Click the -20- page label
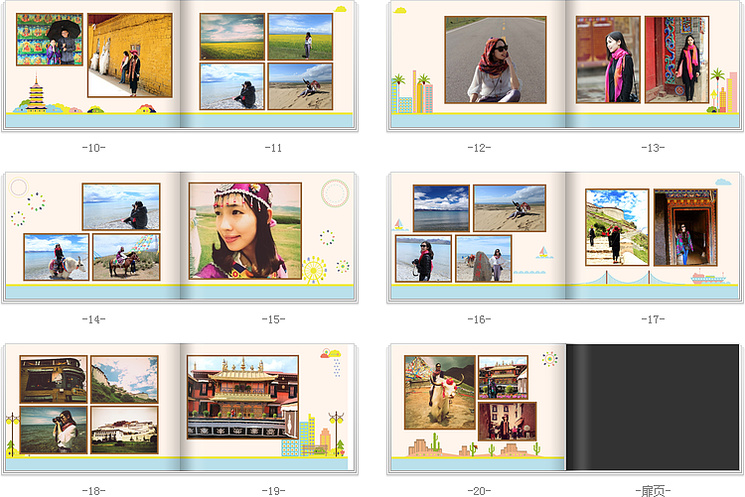The image size is (745, 497). 479,490
